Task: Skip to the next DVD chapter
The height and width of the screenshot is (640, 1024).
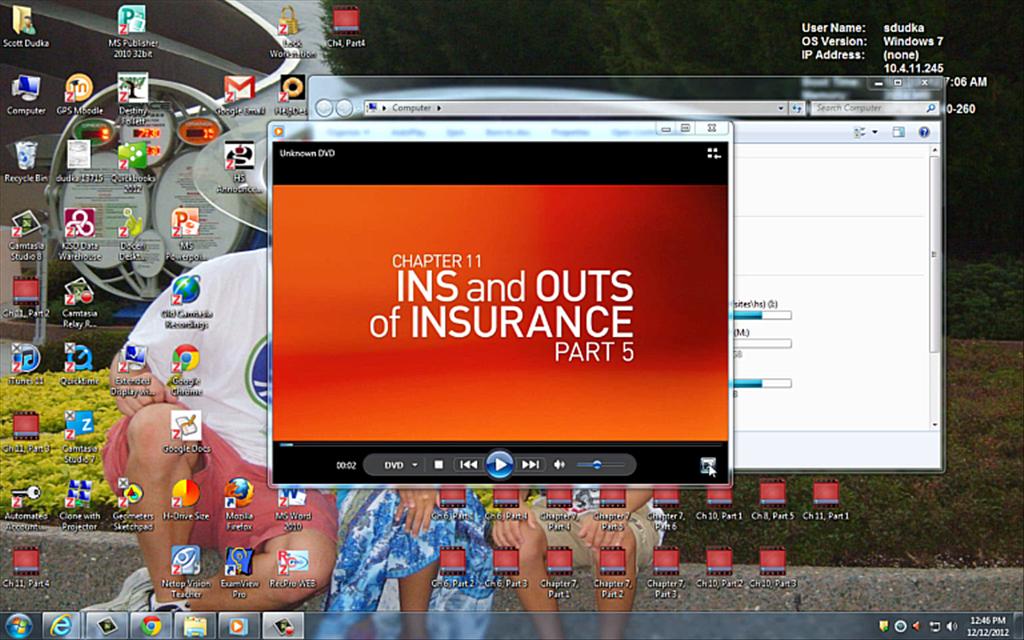Action: [530, 465]
